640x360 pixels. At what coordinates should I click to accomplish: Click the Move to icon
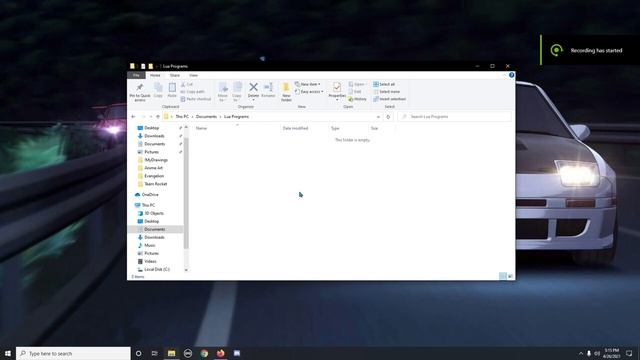click(x=223, y=87)
